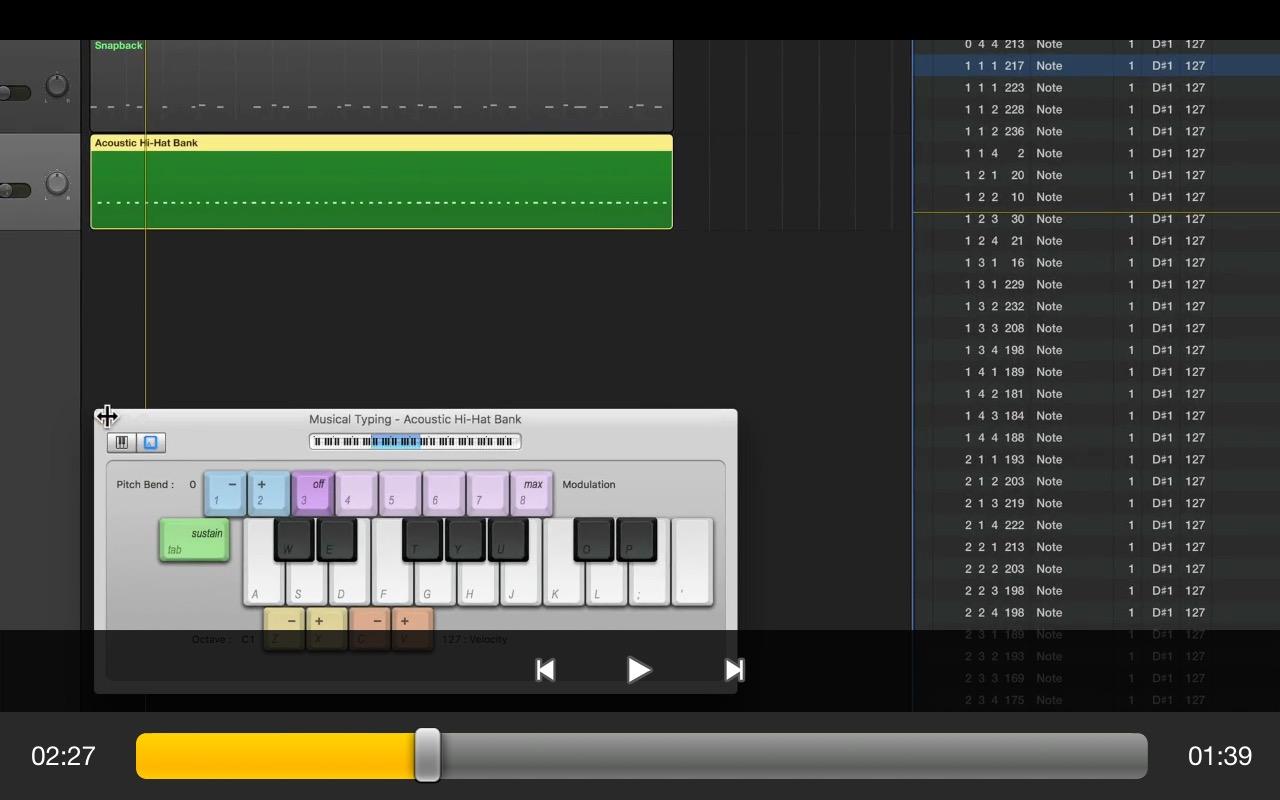Select the event at position 1 2 3 30
1280x800 pixels.
click(1096, 219)
